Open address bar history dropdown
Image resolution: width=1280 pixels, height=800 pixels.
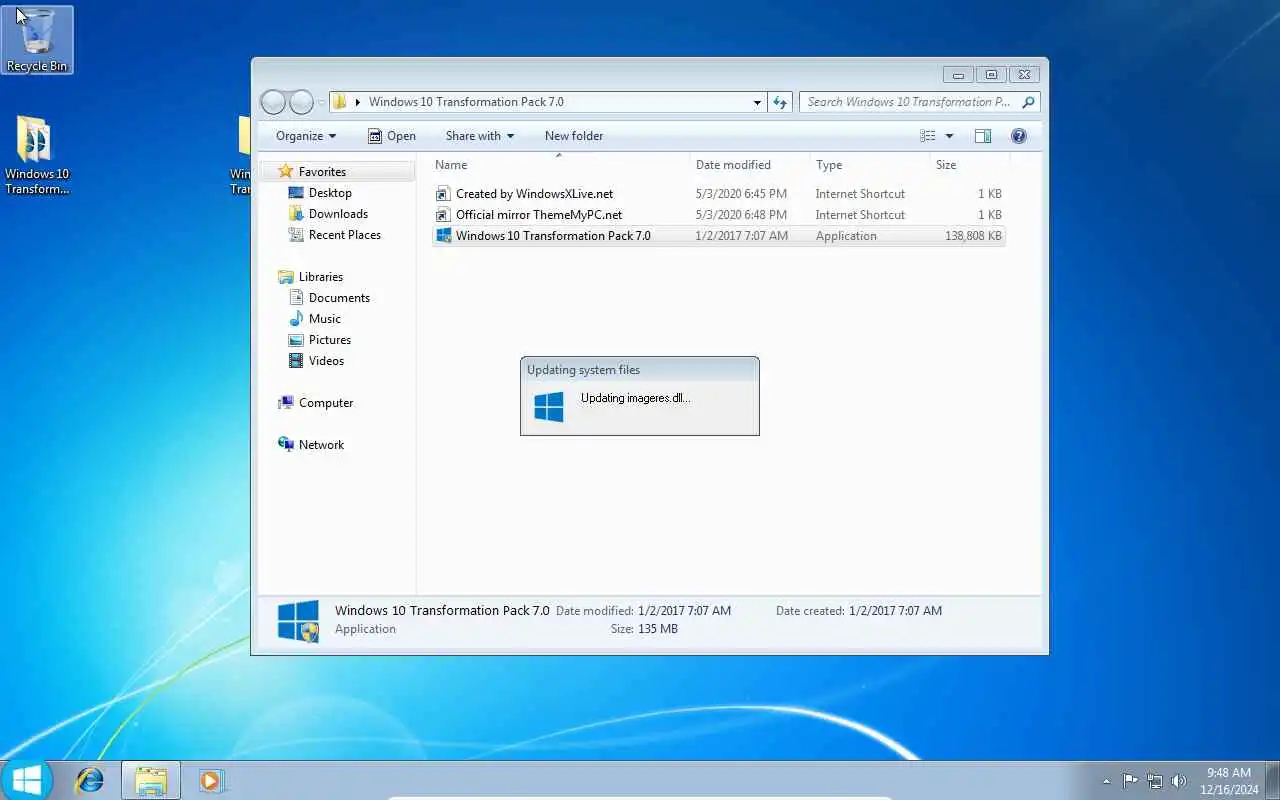point(757,102)
